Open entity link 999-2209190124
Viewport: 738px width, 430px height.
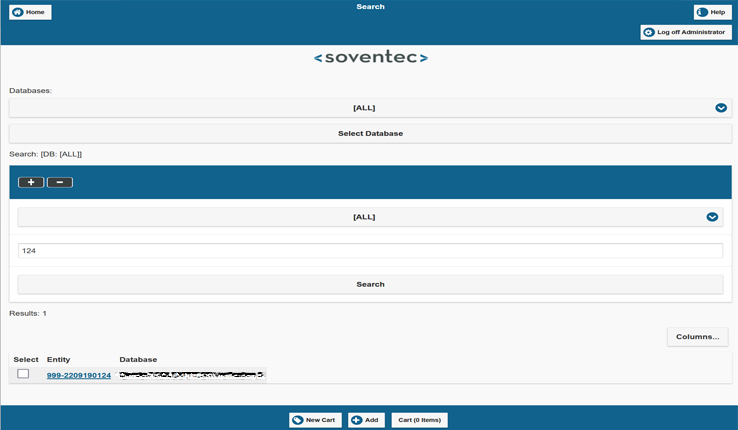click(x=79, y=375)
